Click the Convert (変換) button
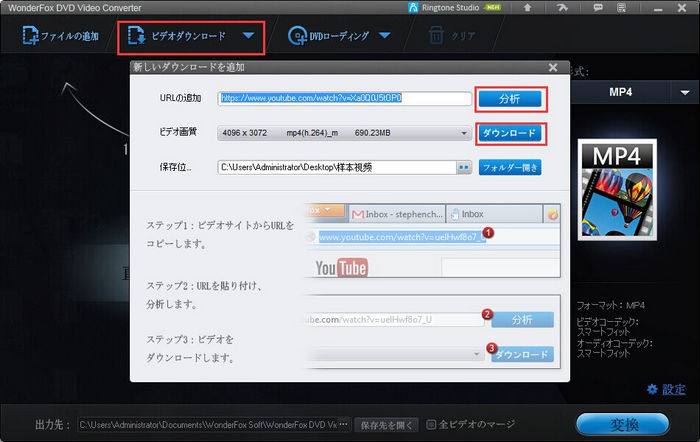 tap(623, 424)
